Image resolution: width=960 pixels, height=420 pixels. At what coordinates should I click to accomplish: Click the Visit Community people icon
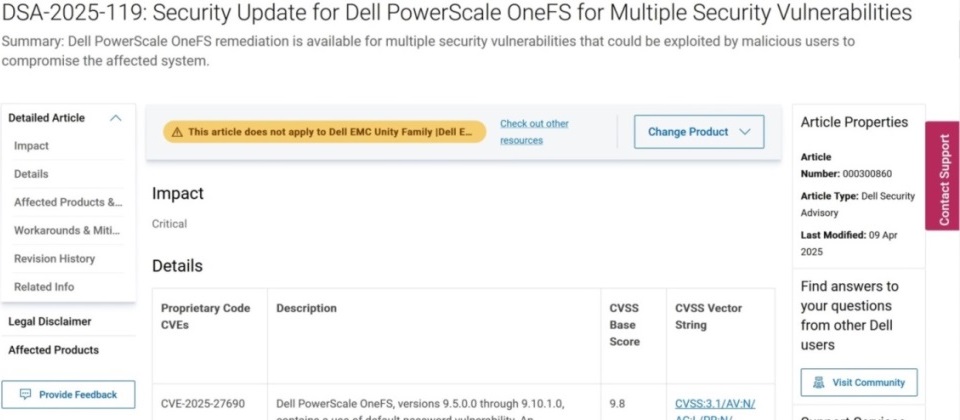click(x=819, y=383)
